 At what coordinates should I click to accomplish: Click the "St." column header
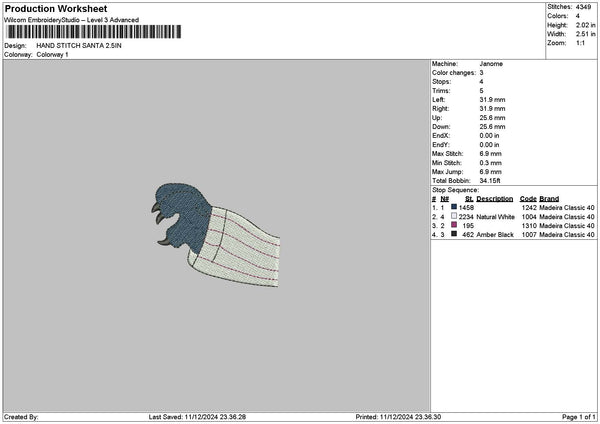coord(470,199)
